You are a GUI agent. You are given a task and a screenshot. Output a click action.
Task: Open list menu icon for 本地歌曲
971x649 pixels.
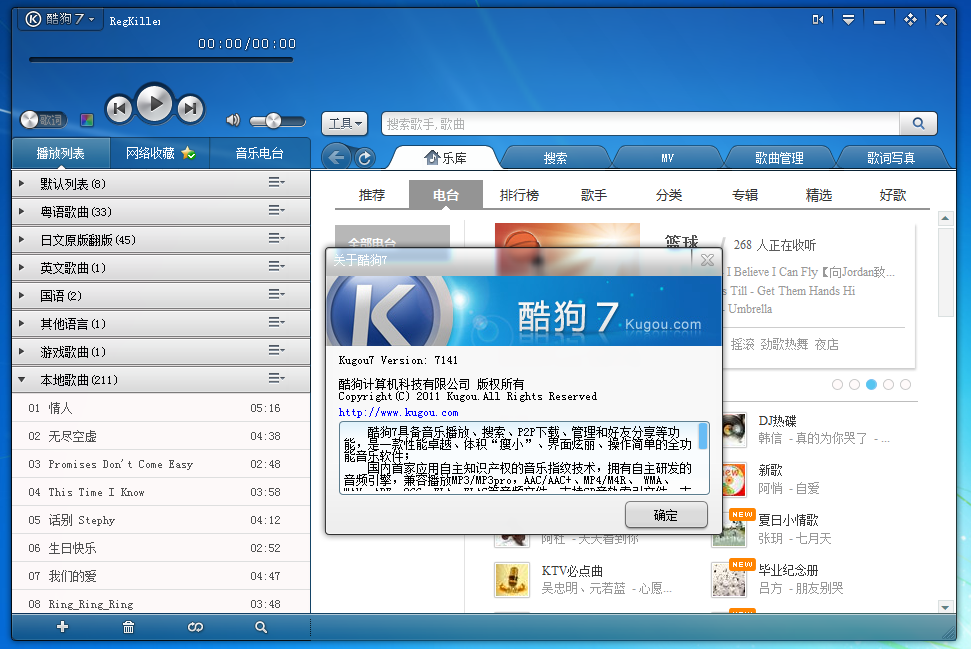(x=276, y=378)
